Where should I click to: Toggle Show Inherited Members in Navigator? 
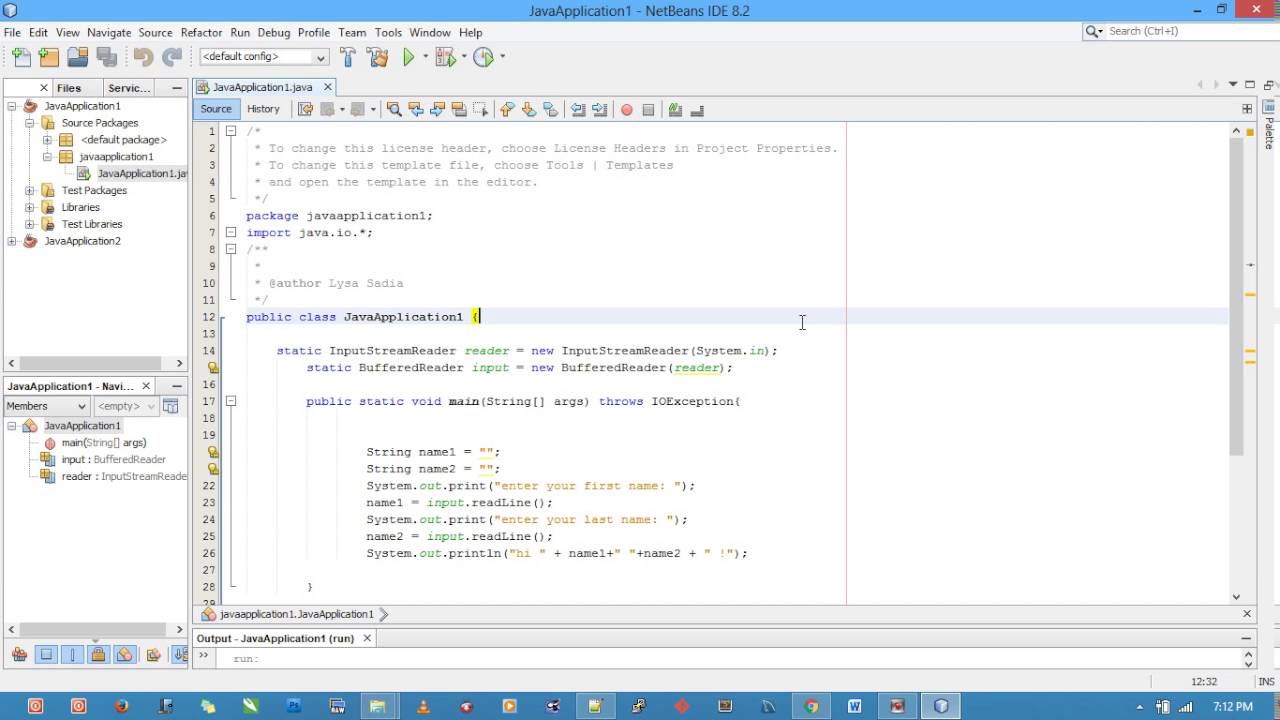pyautogui.click(x=19, y=655)
